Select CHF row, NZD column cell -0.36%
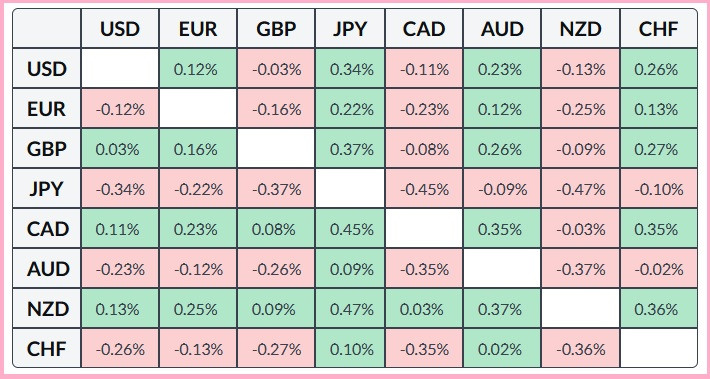The height and width of the screenshot is (379, 710). (580, 349)
